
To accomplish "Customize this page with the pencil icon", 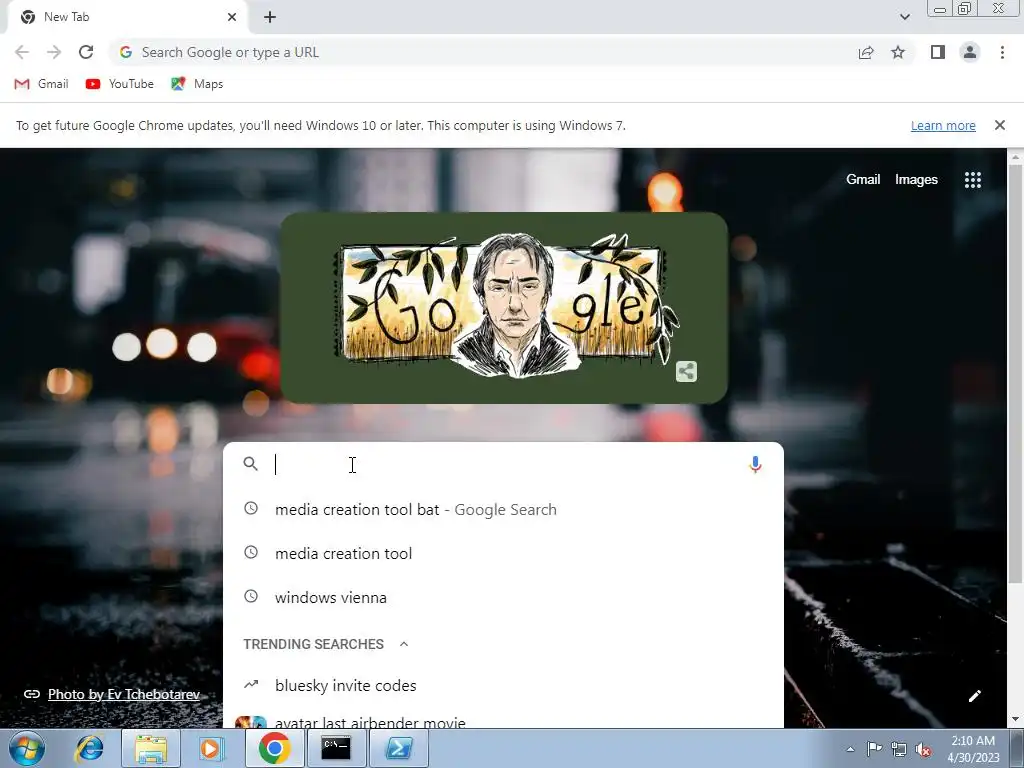I will click(974, 696).
